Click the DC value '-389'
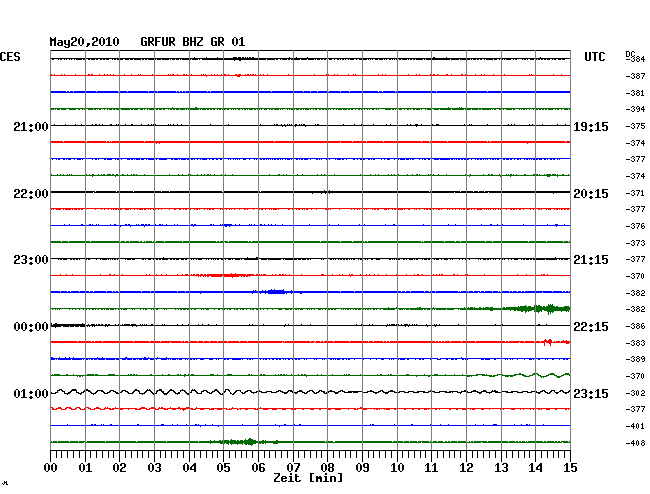 tap(635, 359)
